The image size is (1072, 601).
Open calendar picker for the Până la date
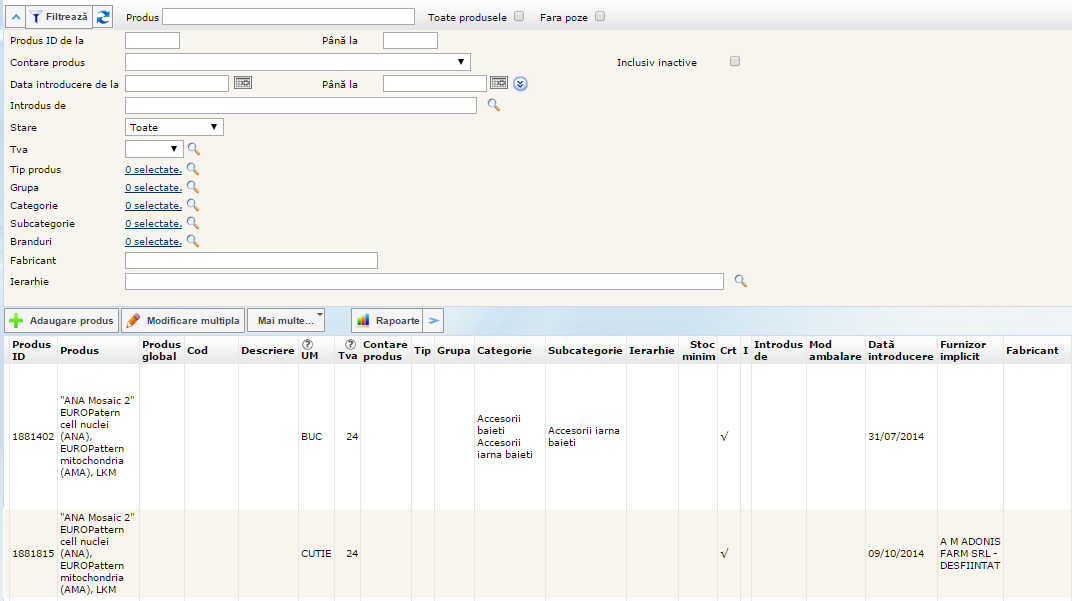click(x=499, y=83)
